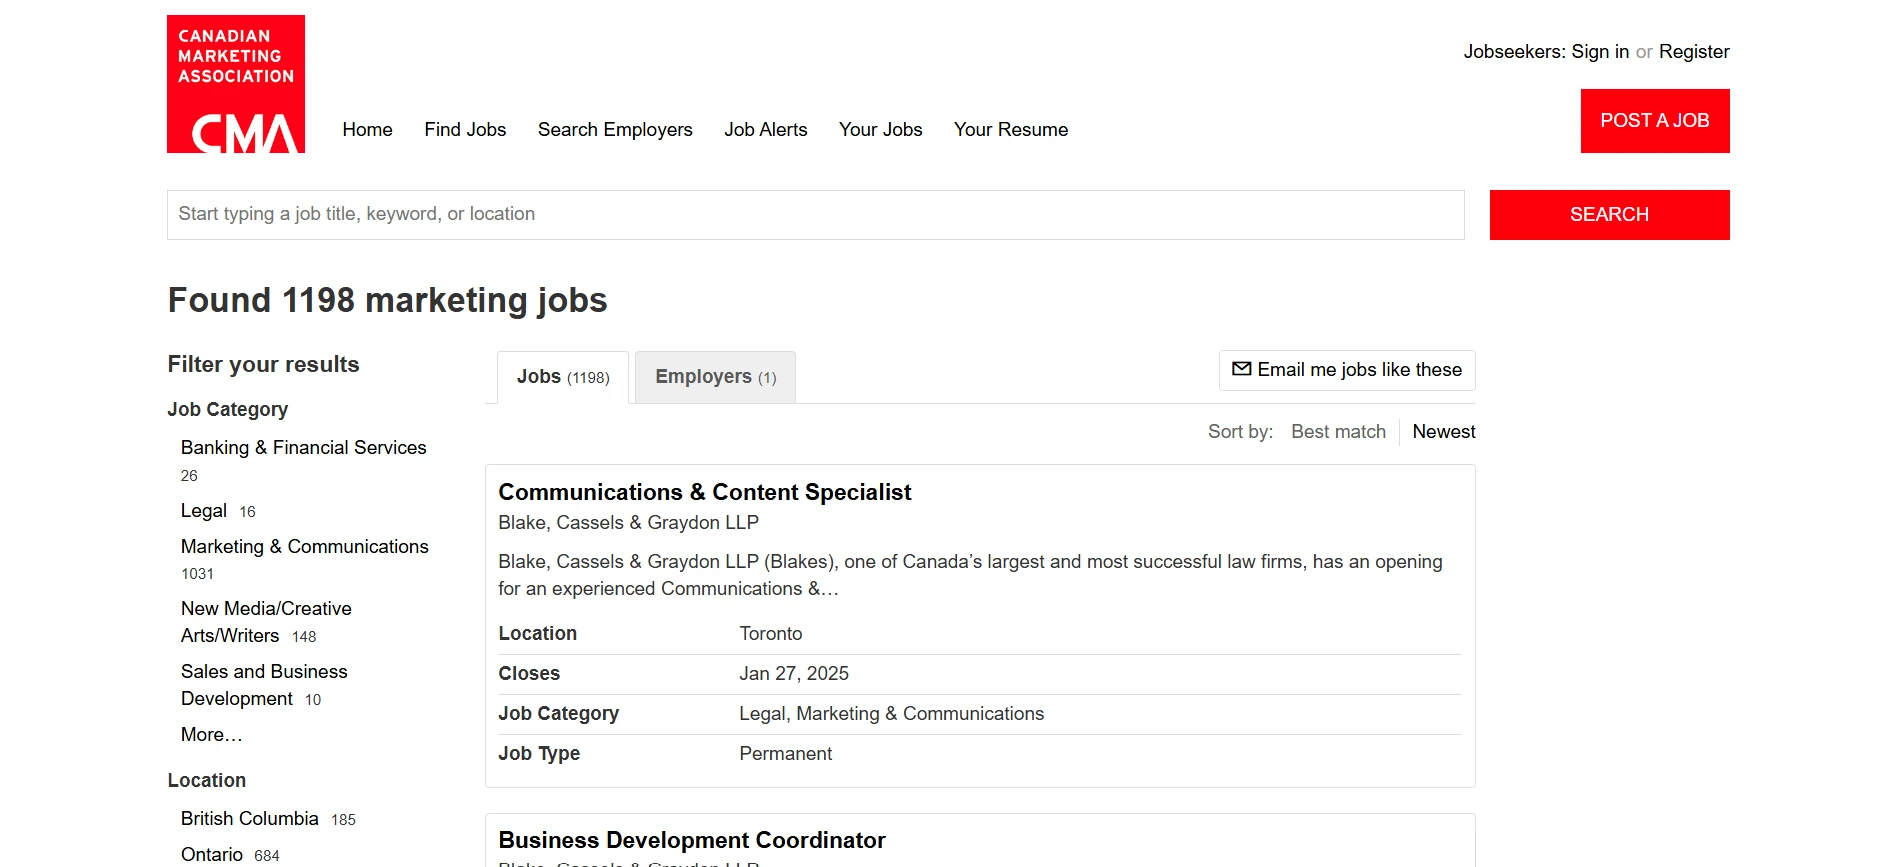Click the Register link

pyautogui.click(x=1694, y=51)
